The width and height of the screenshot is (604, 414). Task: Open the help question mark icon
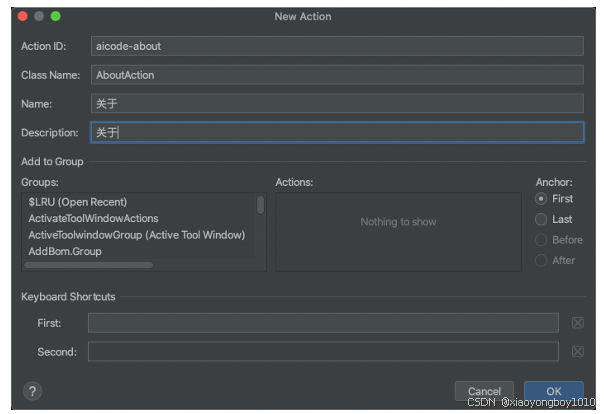(32, 391)
